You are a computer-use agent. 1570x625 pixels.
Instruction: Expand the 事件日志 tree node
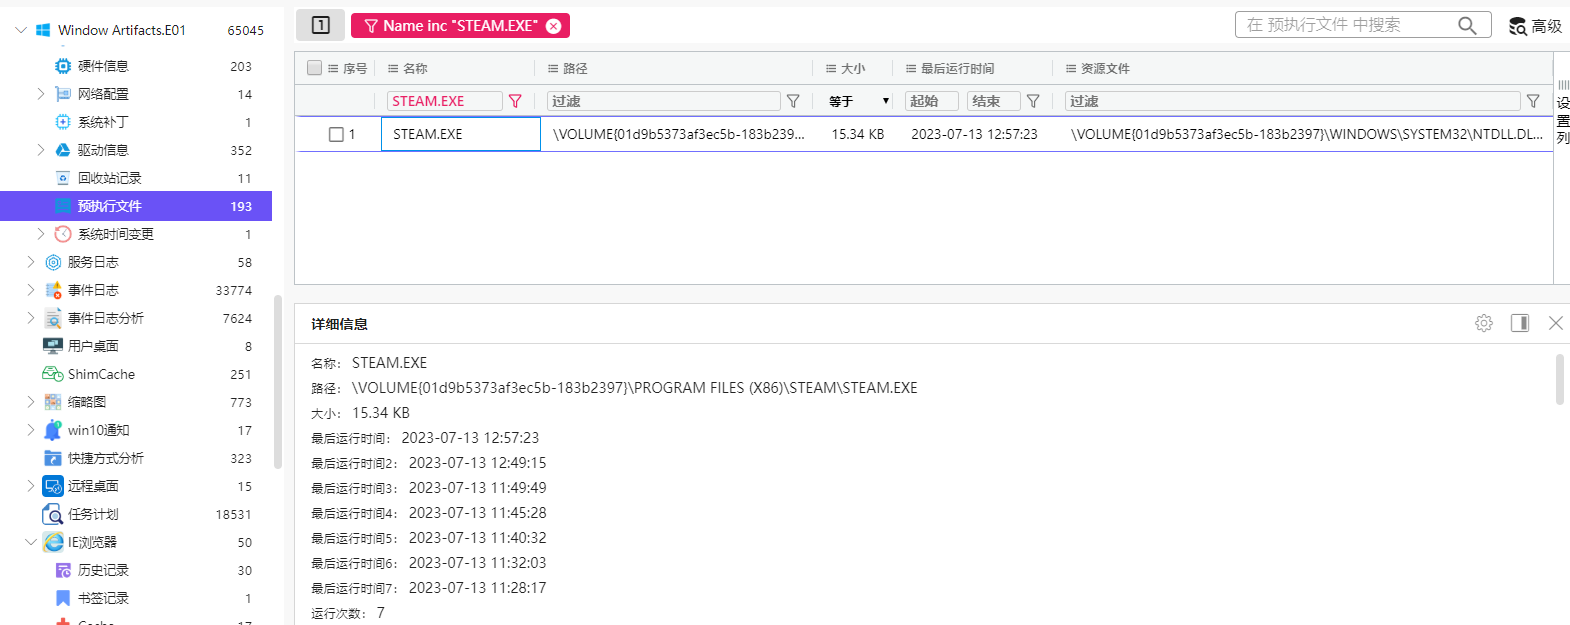tap(31, 290)
